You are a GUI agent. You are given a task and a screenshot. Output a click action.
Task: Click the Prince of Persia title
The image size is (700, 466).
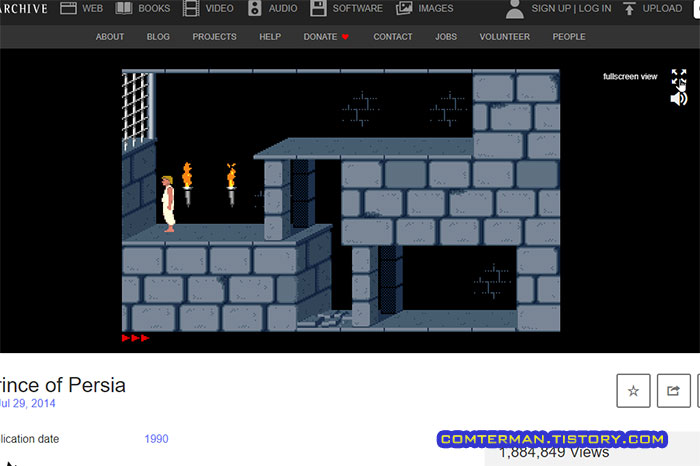[x=62, y=385]
